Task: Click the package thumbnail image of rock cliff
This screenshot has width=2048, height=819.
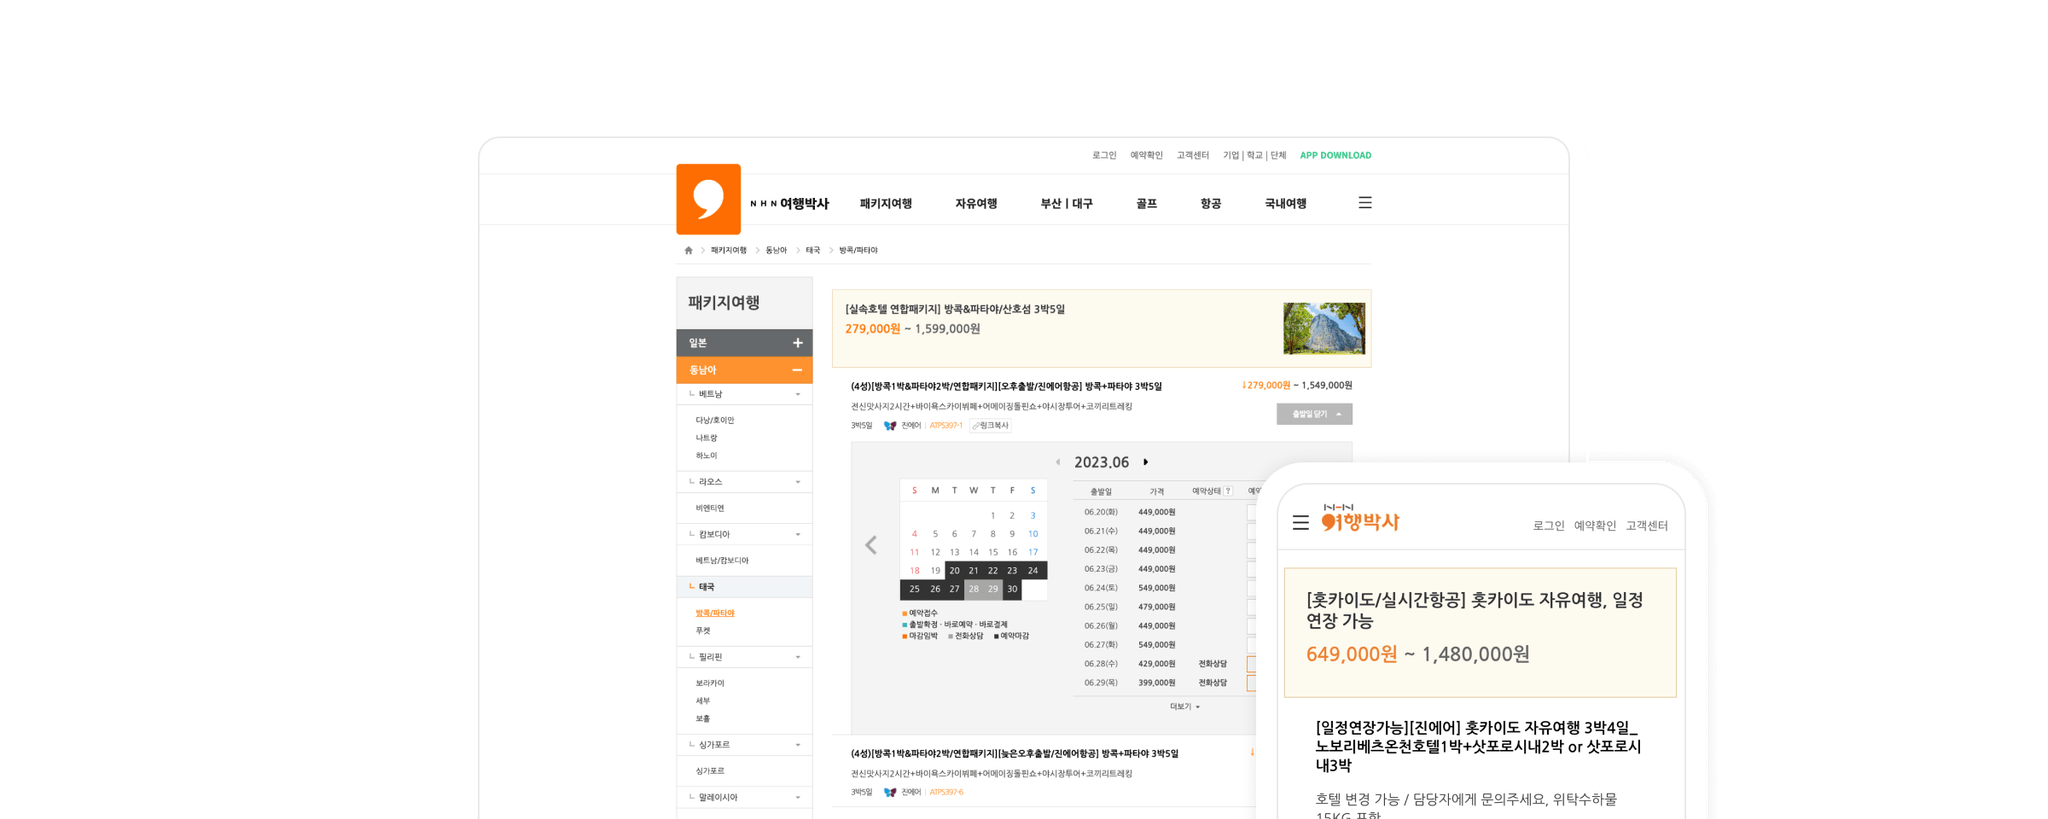Action: coord(1323,329)
